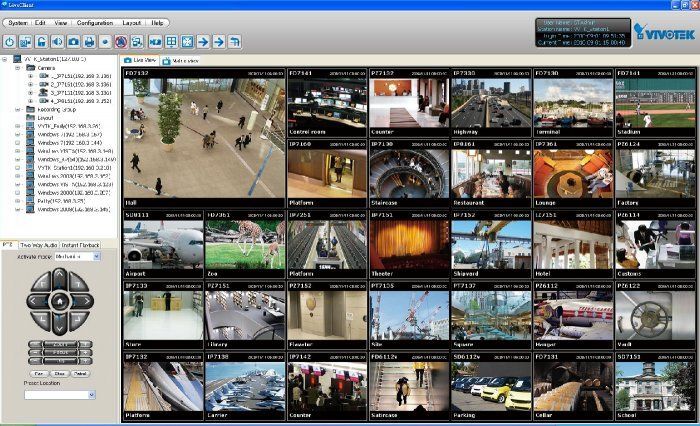Switch to the Instant Playback tab
Viewport: 700px width, 426px height.
[81, 245]
